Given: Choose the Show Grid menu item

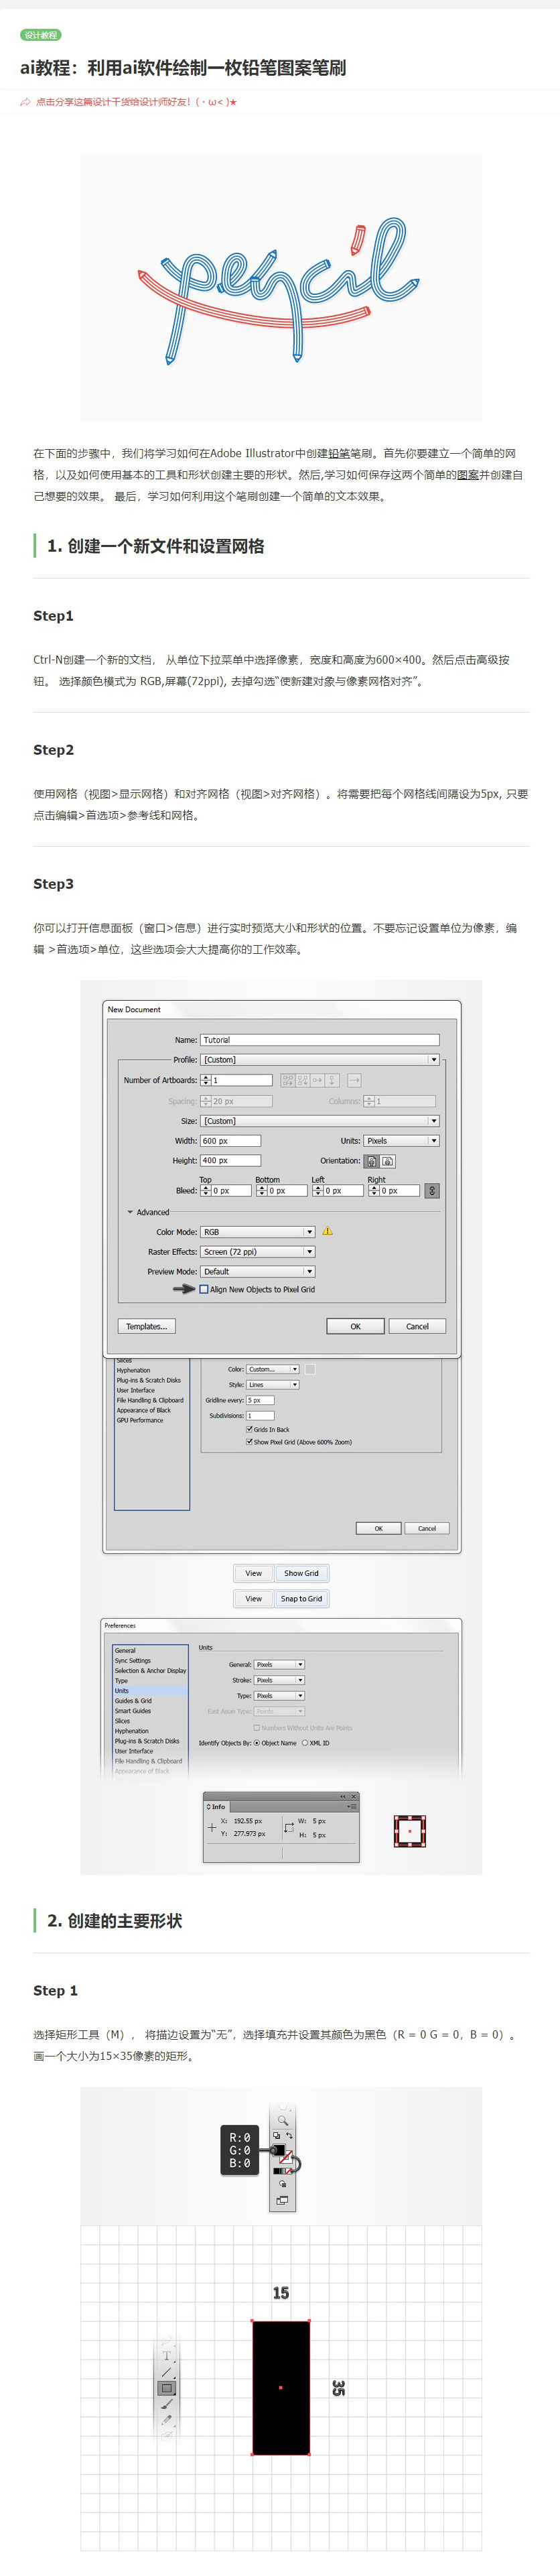Looking at the screenshot, I should click(x=301, y=1573).
